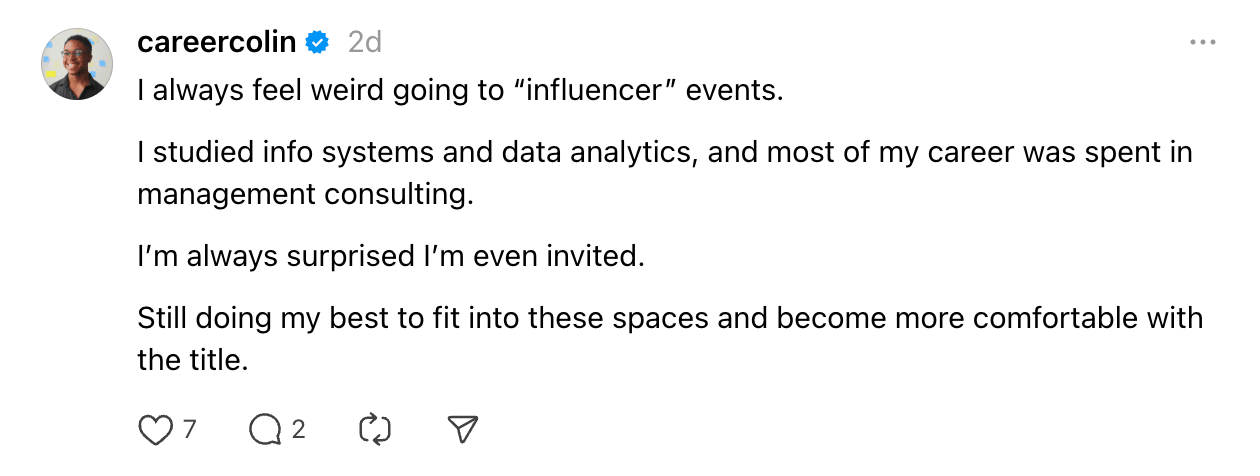The height and width of the screenshot is (476, 1260).
Task: Select the text line "management consulting."
Action: (305, 194)
